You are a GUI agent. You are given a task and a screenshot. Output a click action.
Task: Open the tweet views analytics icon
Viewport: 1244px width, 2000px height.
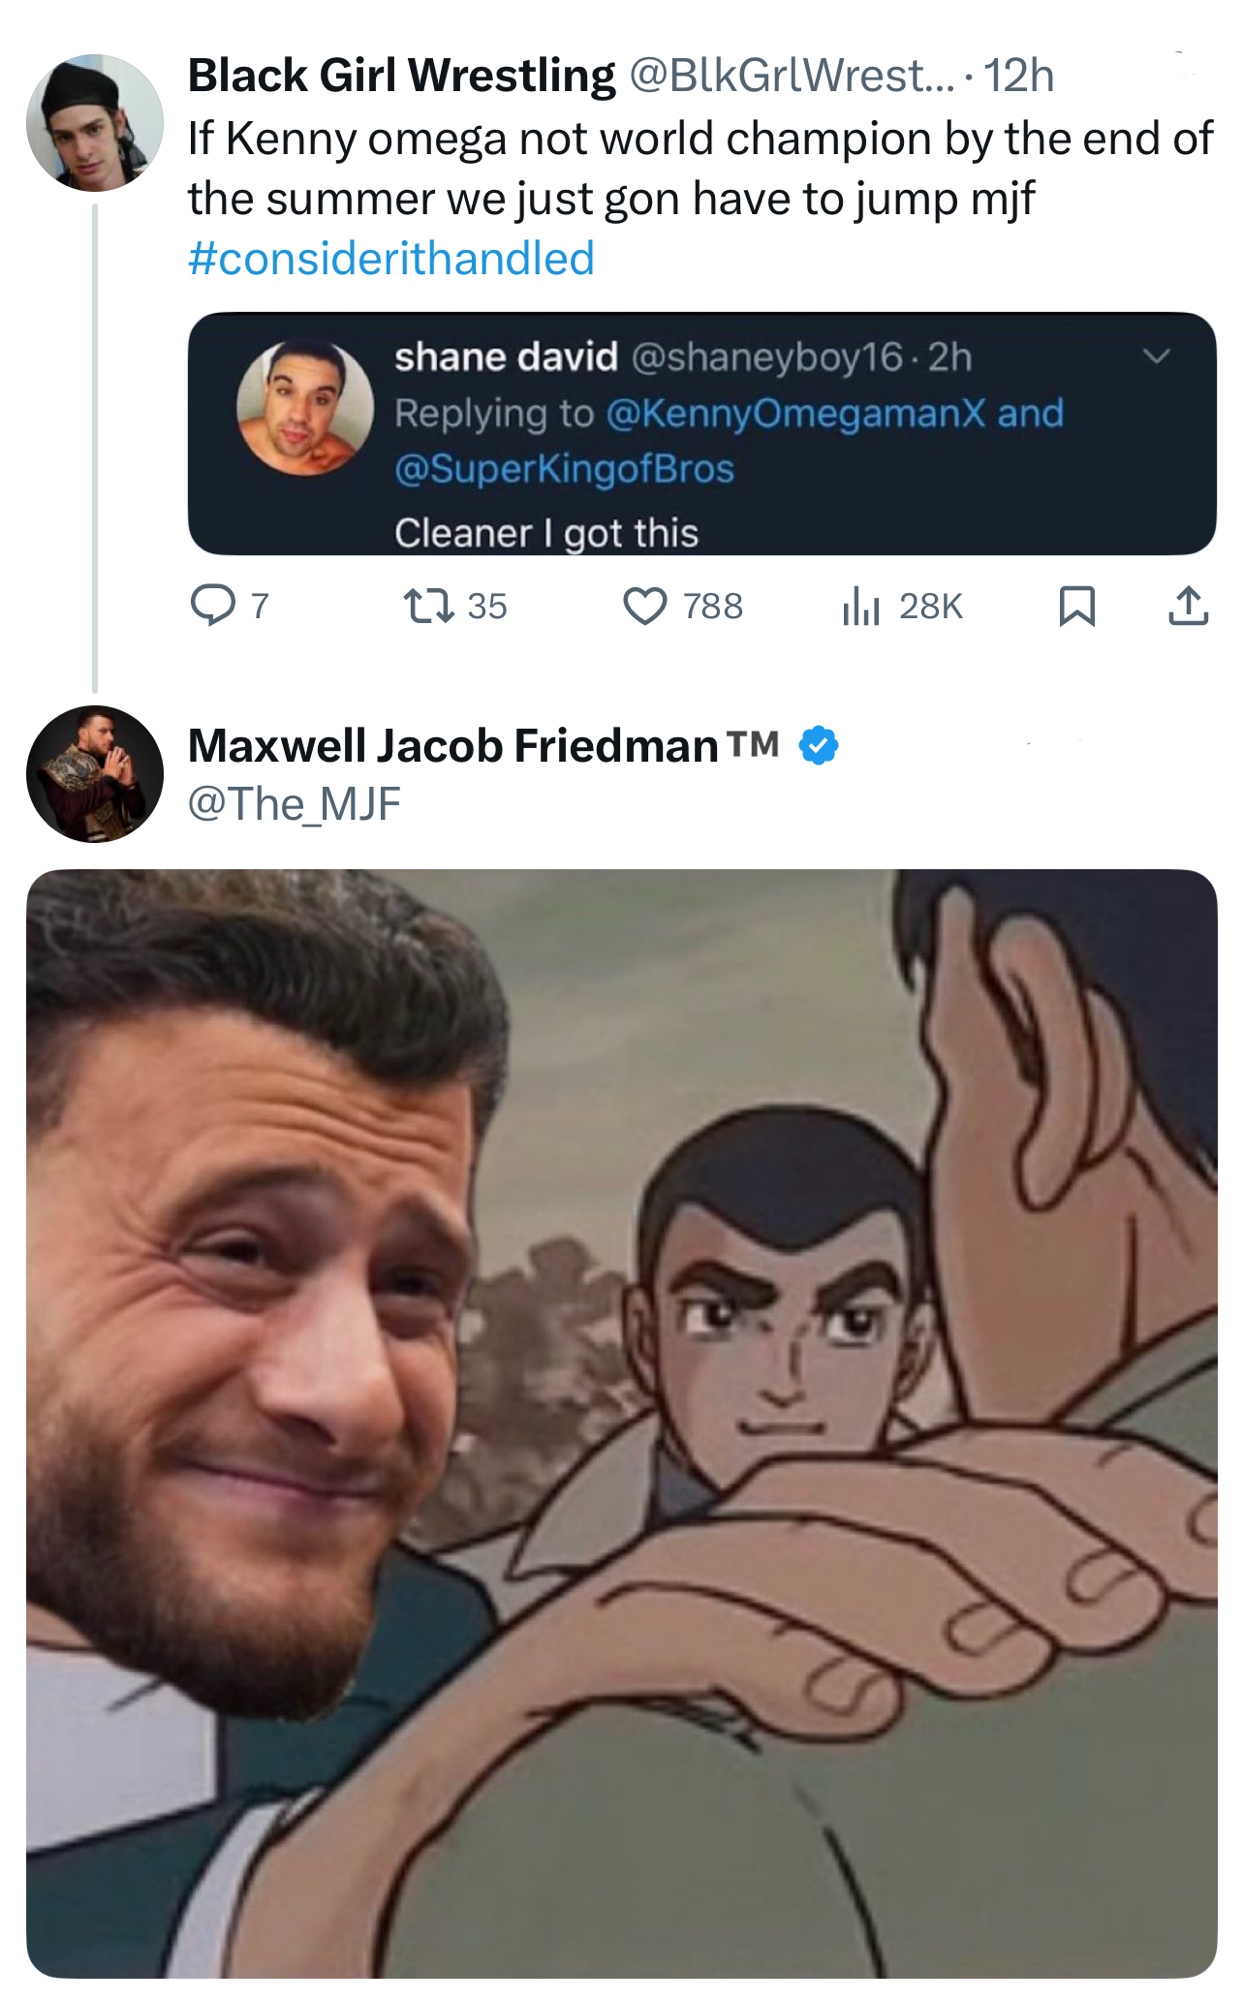[860, 605]
